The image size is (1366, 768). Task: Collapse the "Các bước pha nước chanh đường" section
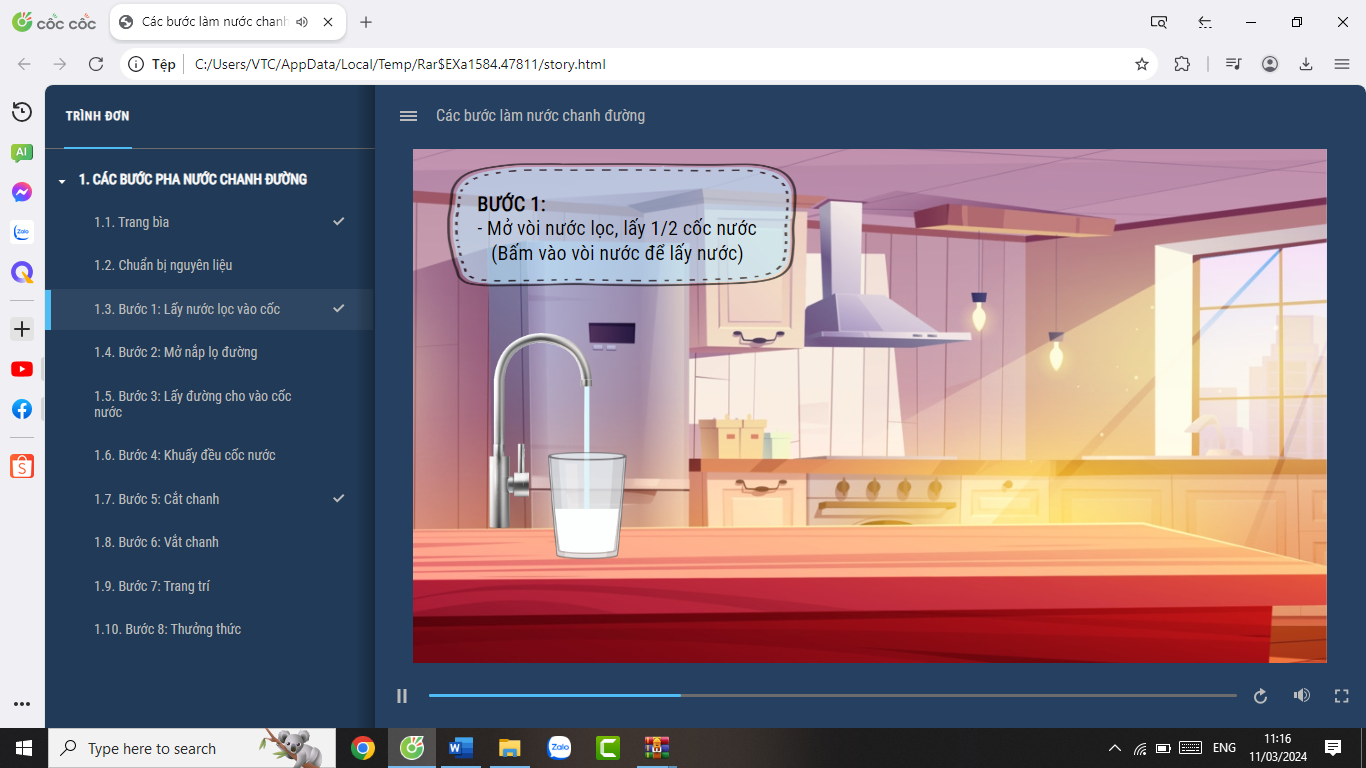pyautogui.click(x=62, y=181)
